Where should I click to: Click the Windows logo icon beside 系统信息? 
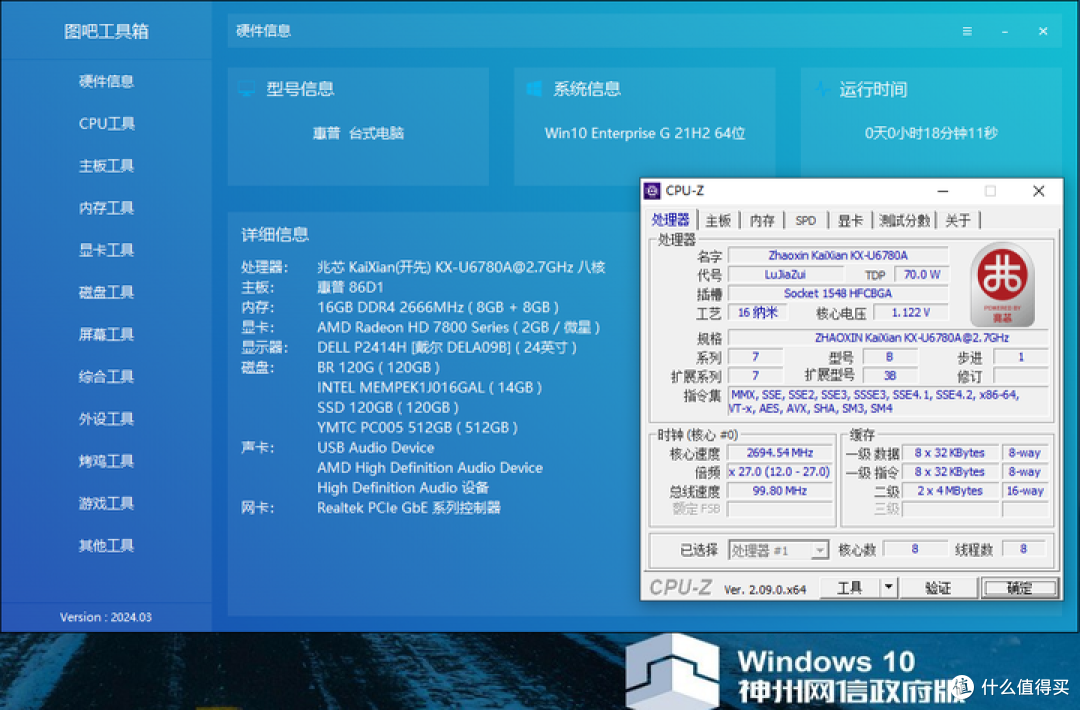click(x=534, y=89)
